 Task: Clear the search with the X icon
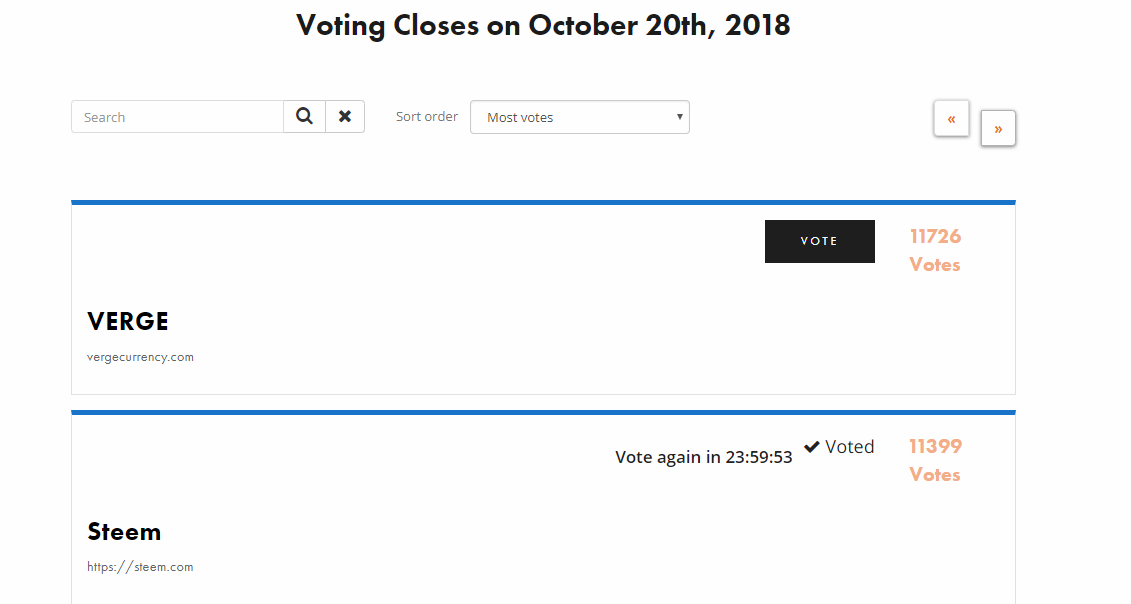pos(345,116)
